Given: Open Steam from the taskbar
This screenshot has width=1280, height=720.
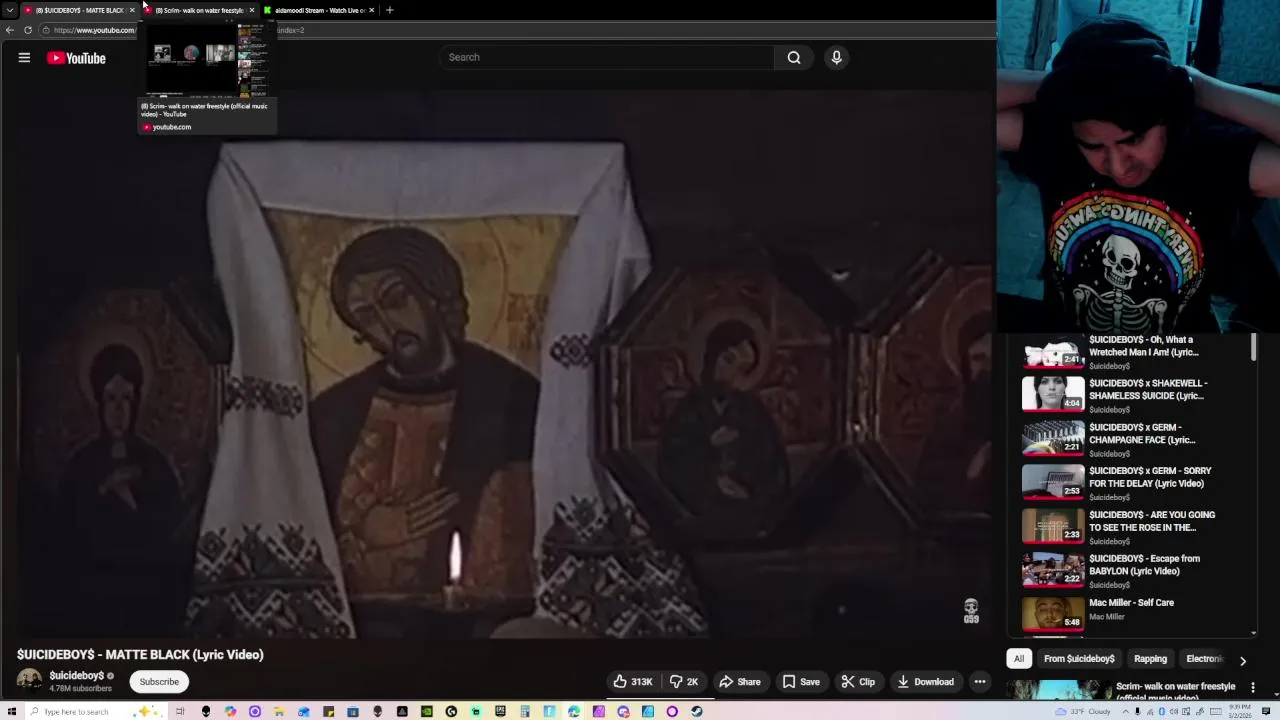Looking at the screenshot, I should [x=696, y=711].
